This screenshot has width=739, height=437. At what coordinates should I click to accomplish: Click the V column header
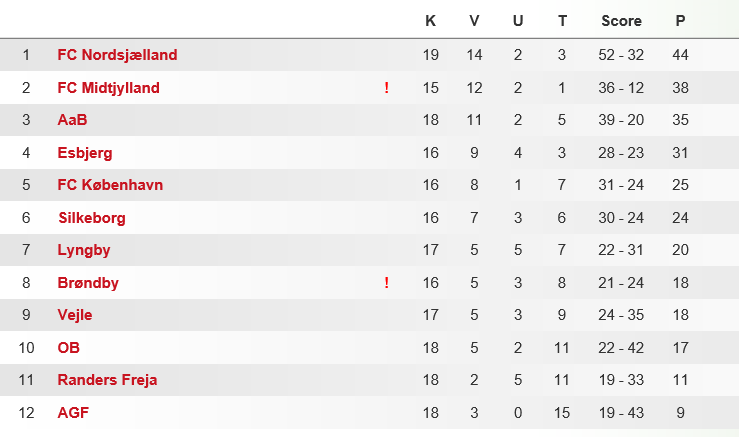click(474, 21)
